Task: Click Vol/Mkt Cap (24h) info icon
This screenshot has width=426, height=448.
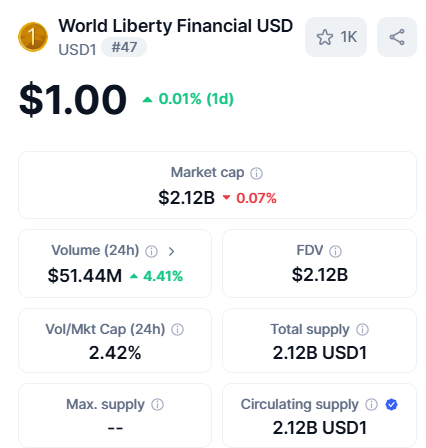Action: [x=177, y=330]
